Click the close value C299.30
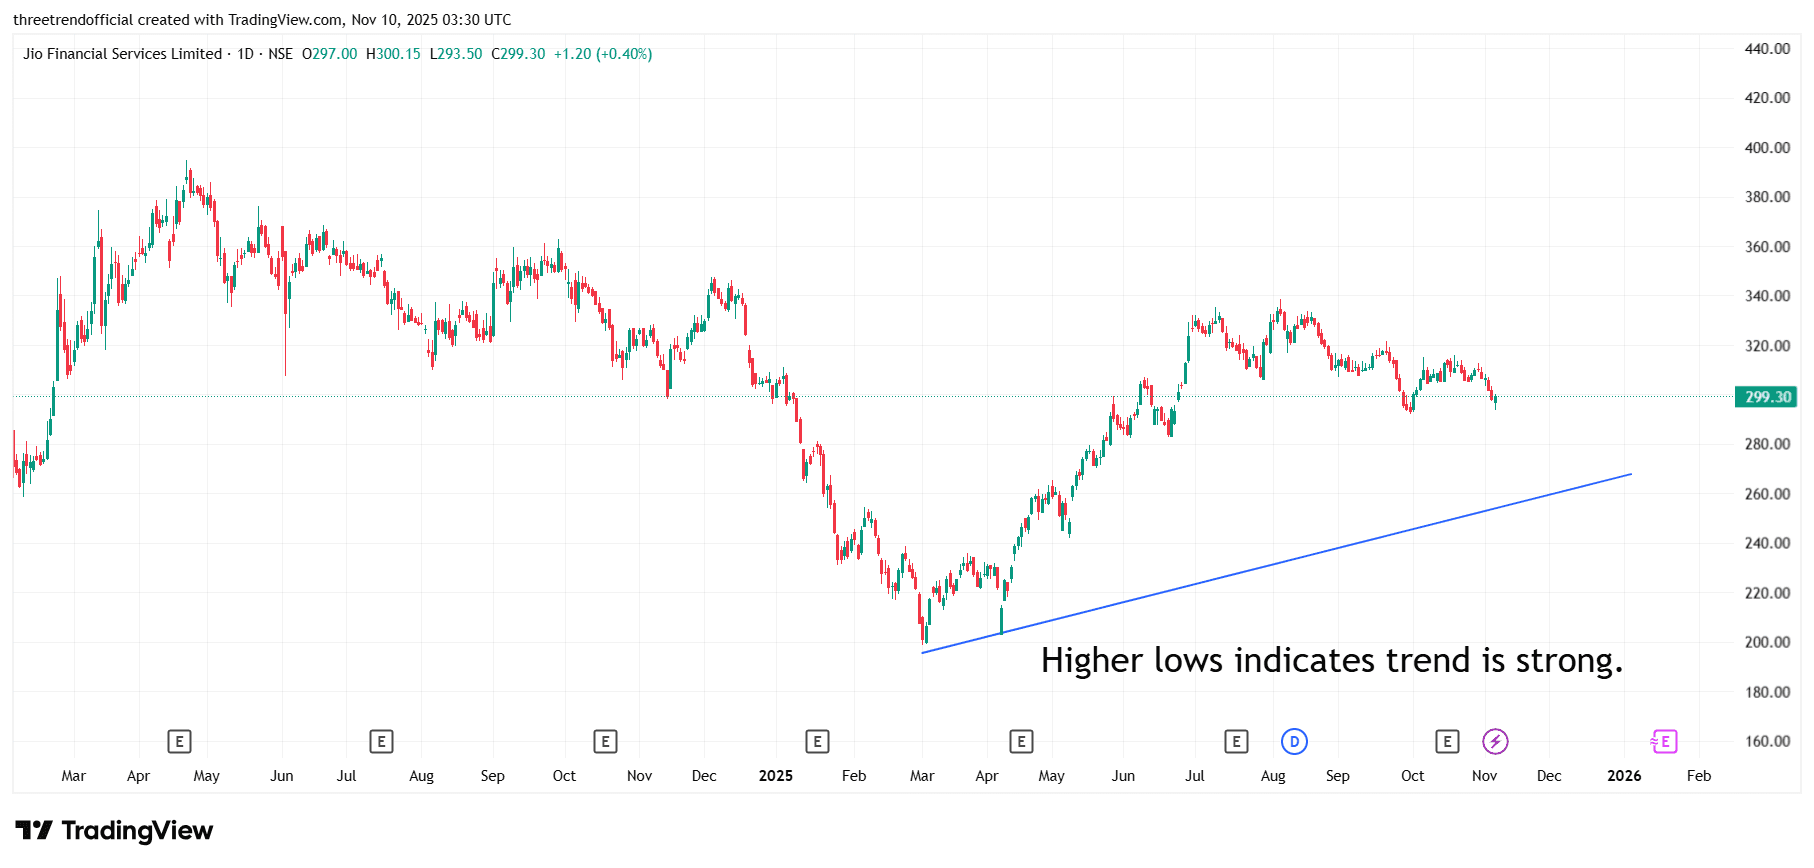Viewport: 1814px width, 868px height. (x=518, y=54)
